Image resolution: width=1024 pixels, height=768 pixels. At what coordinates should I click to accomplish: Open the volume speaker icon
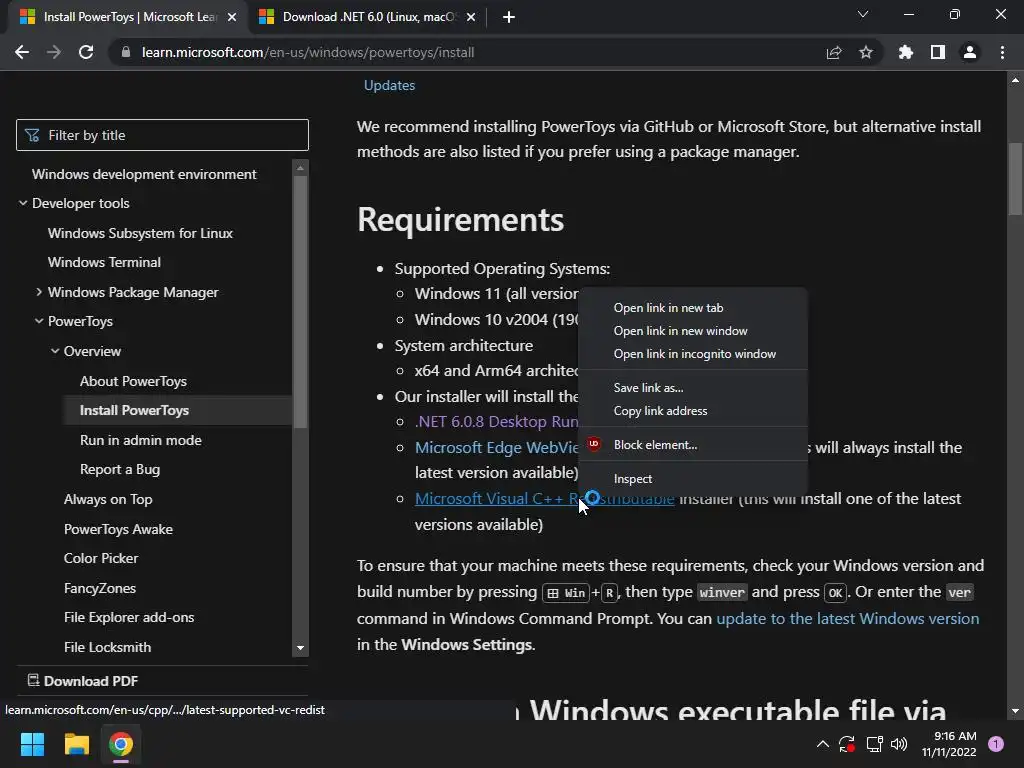(x=899, y=744)
